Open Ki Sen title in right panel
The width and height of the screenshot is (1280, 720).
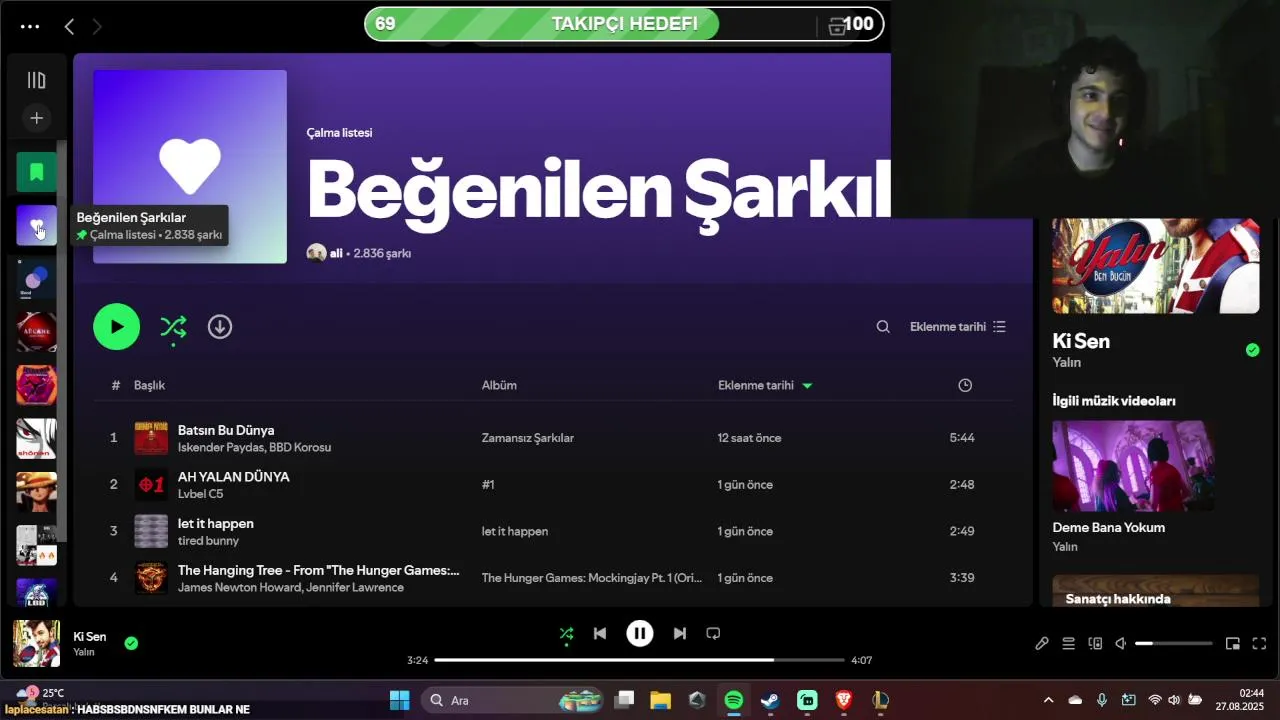point(1081,341)
